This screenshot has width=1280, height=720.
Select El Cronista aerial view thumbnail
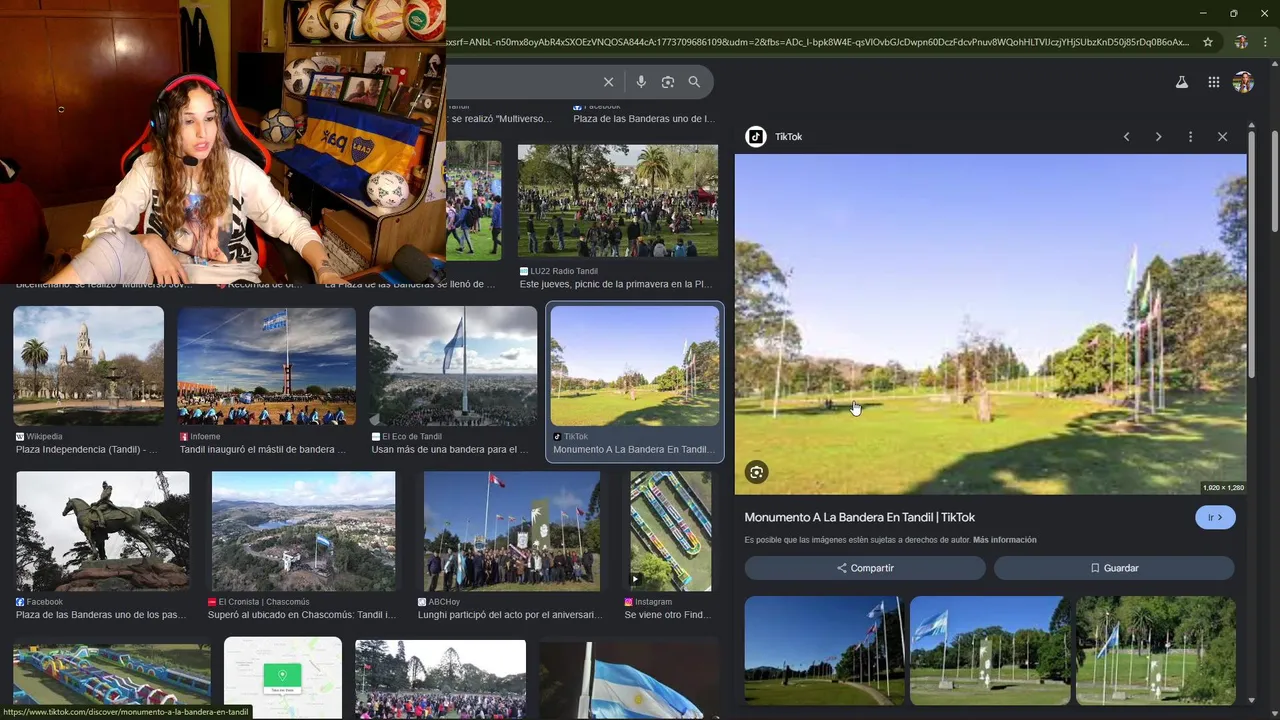pos(304,531)
